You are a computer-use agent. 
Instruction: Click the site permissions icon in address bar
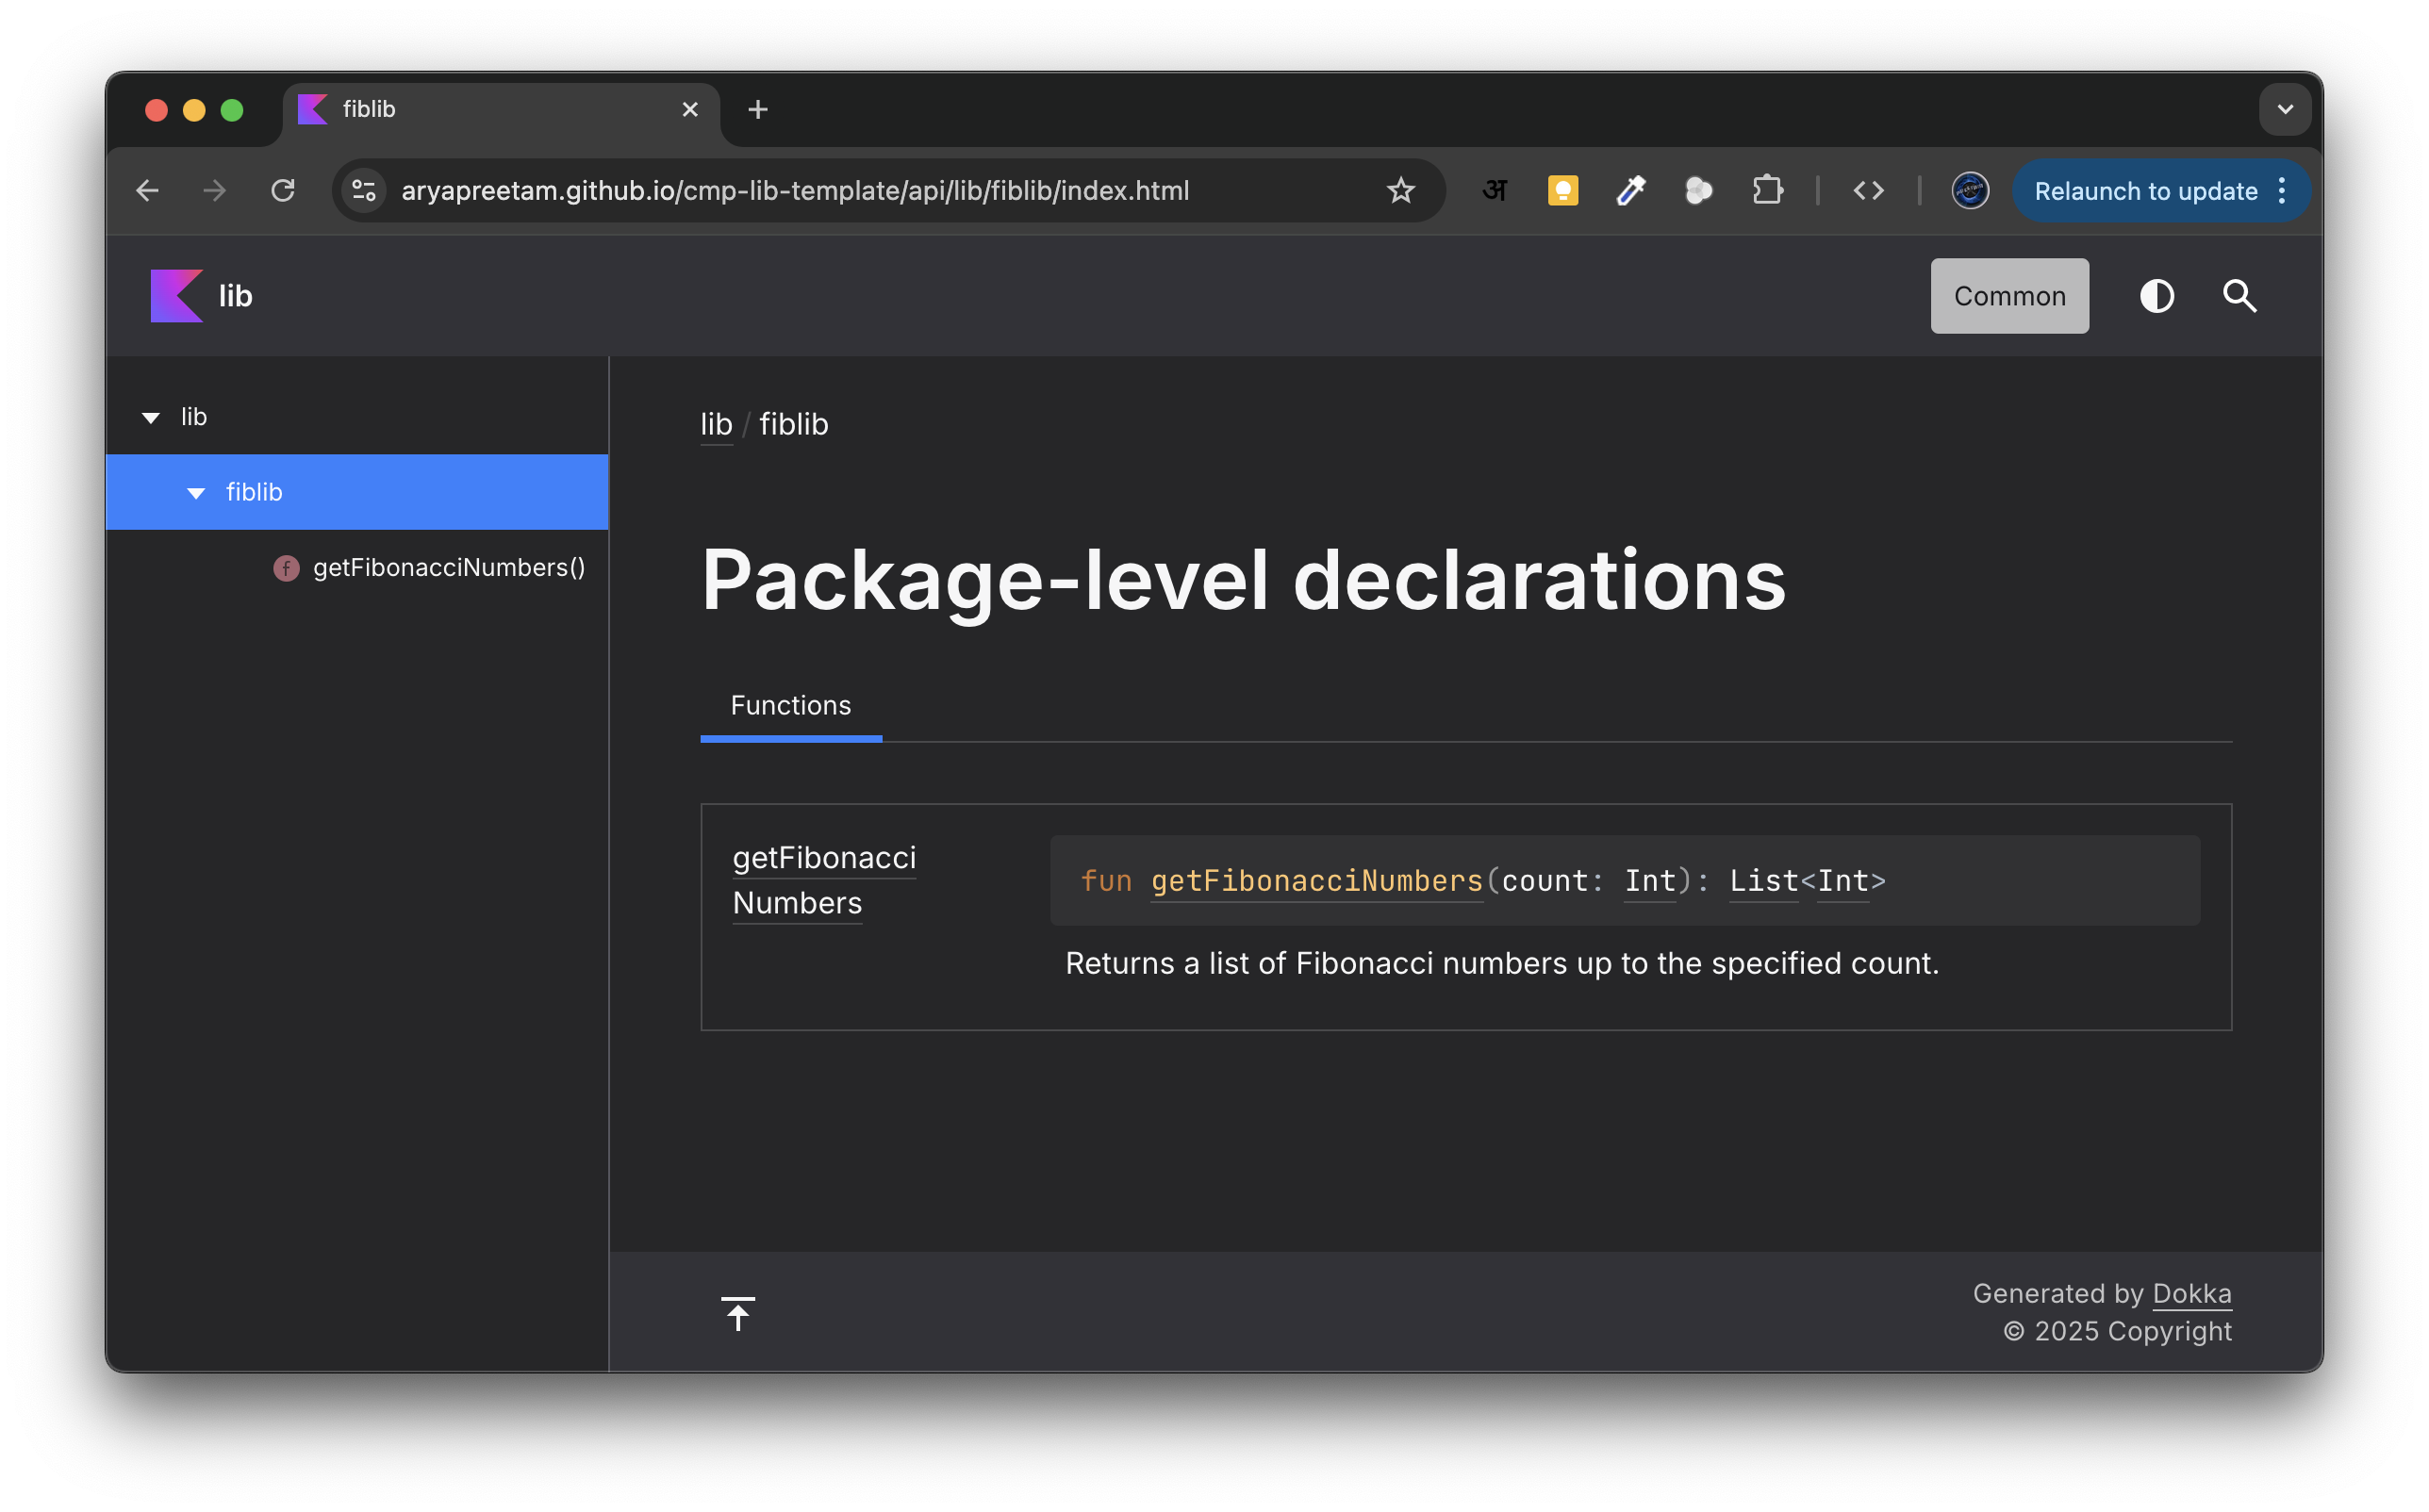click(x=363, y=190)
